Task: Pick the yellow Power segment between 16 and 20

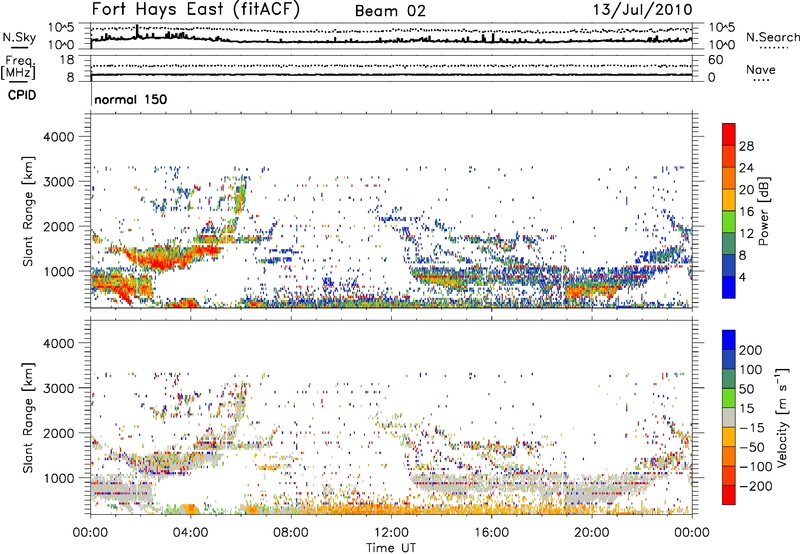Action: click(x=729, y=200)
